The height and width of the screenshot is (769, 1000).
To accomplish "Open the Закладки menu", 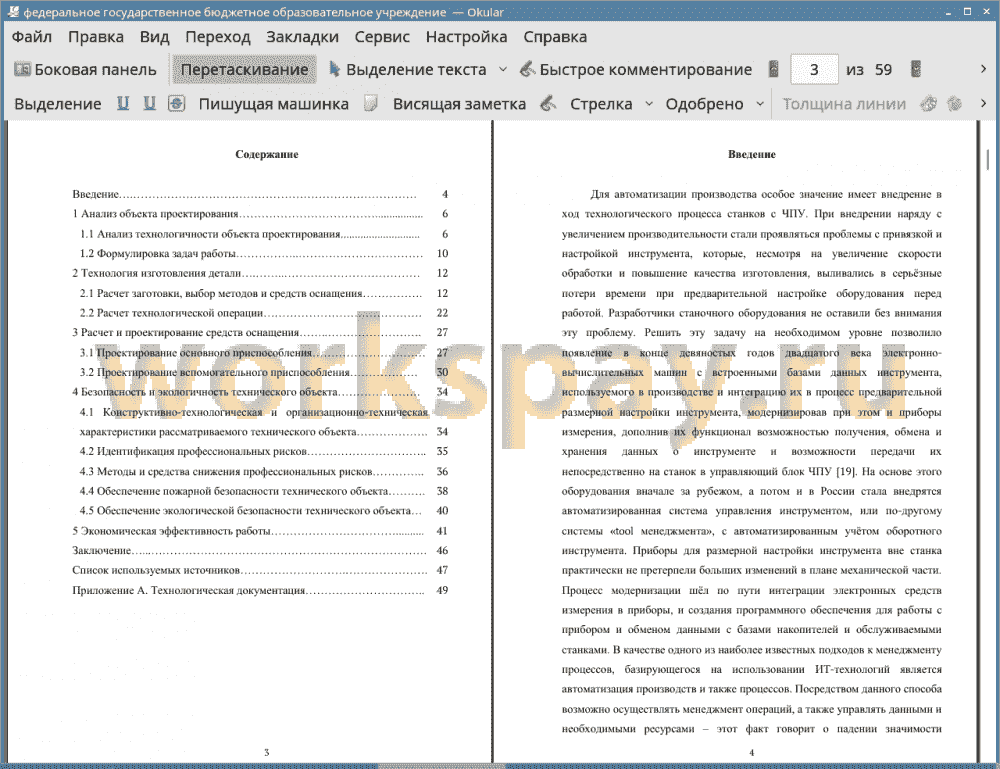I will tap(302, 37).
